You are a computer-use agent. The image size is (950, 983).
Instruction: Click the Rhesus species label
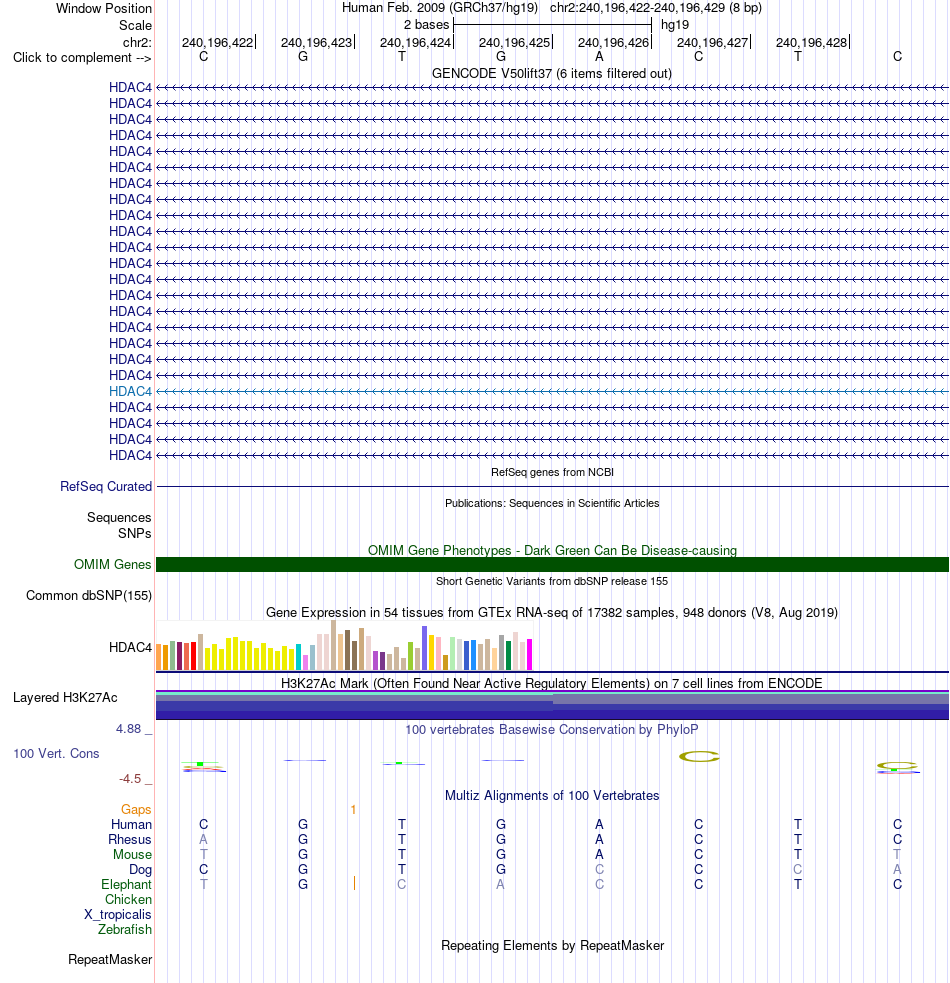[130, 840]
